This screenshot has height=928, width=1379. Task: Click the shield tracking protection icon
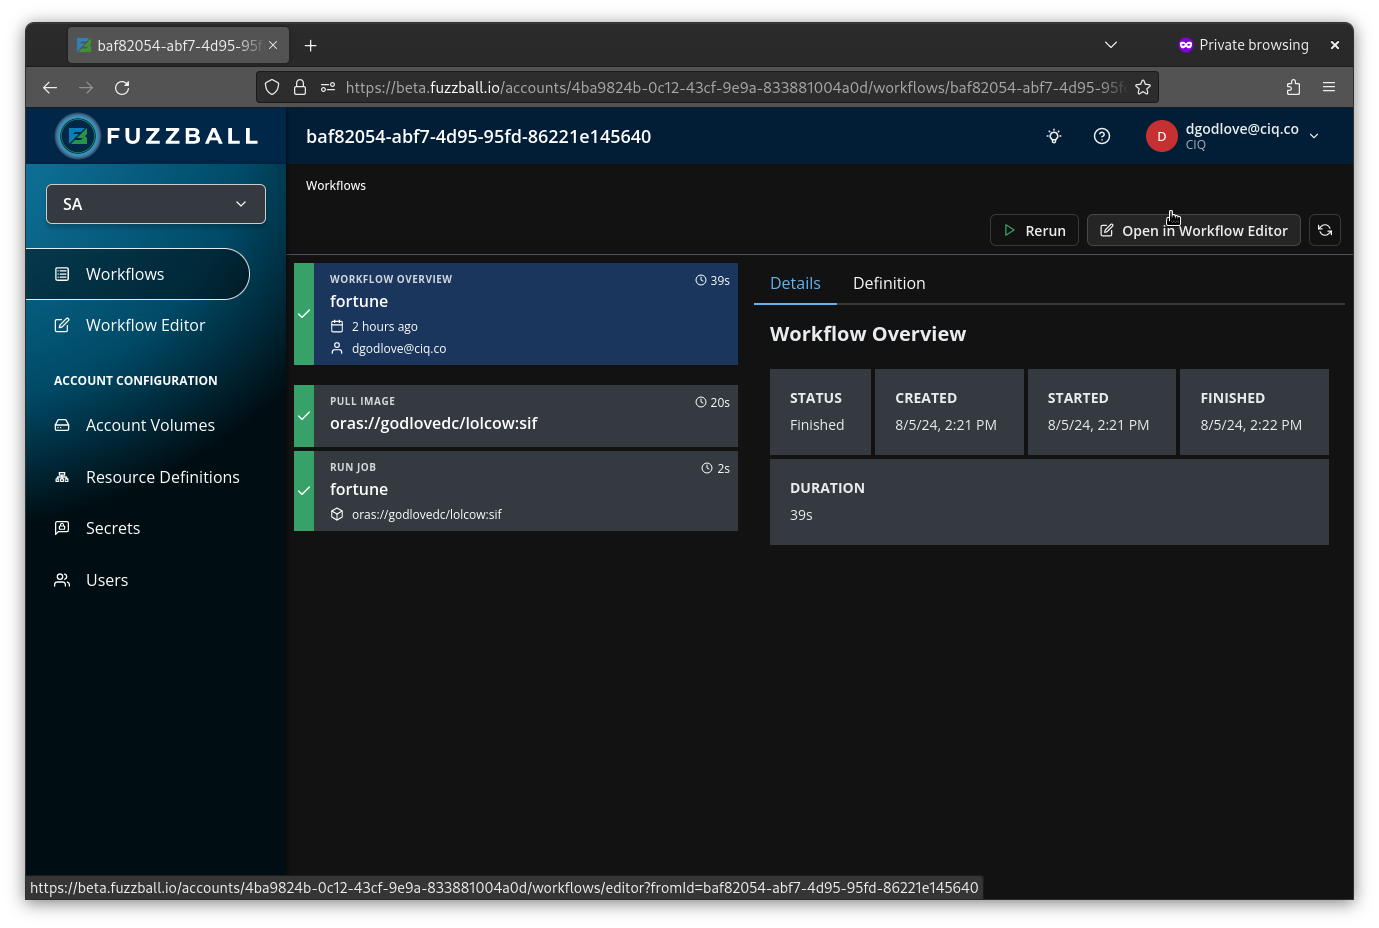(272, 88)
